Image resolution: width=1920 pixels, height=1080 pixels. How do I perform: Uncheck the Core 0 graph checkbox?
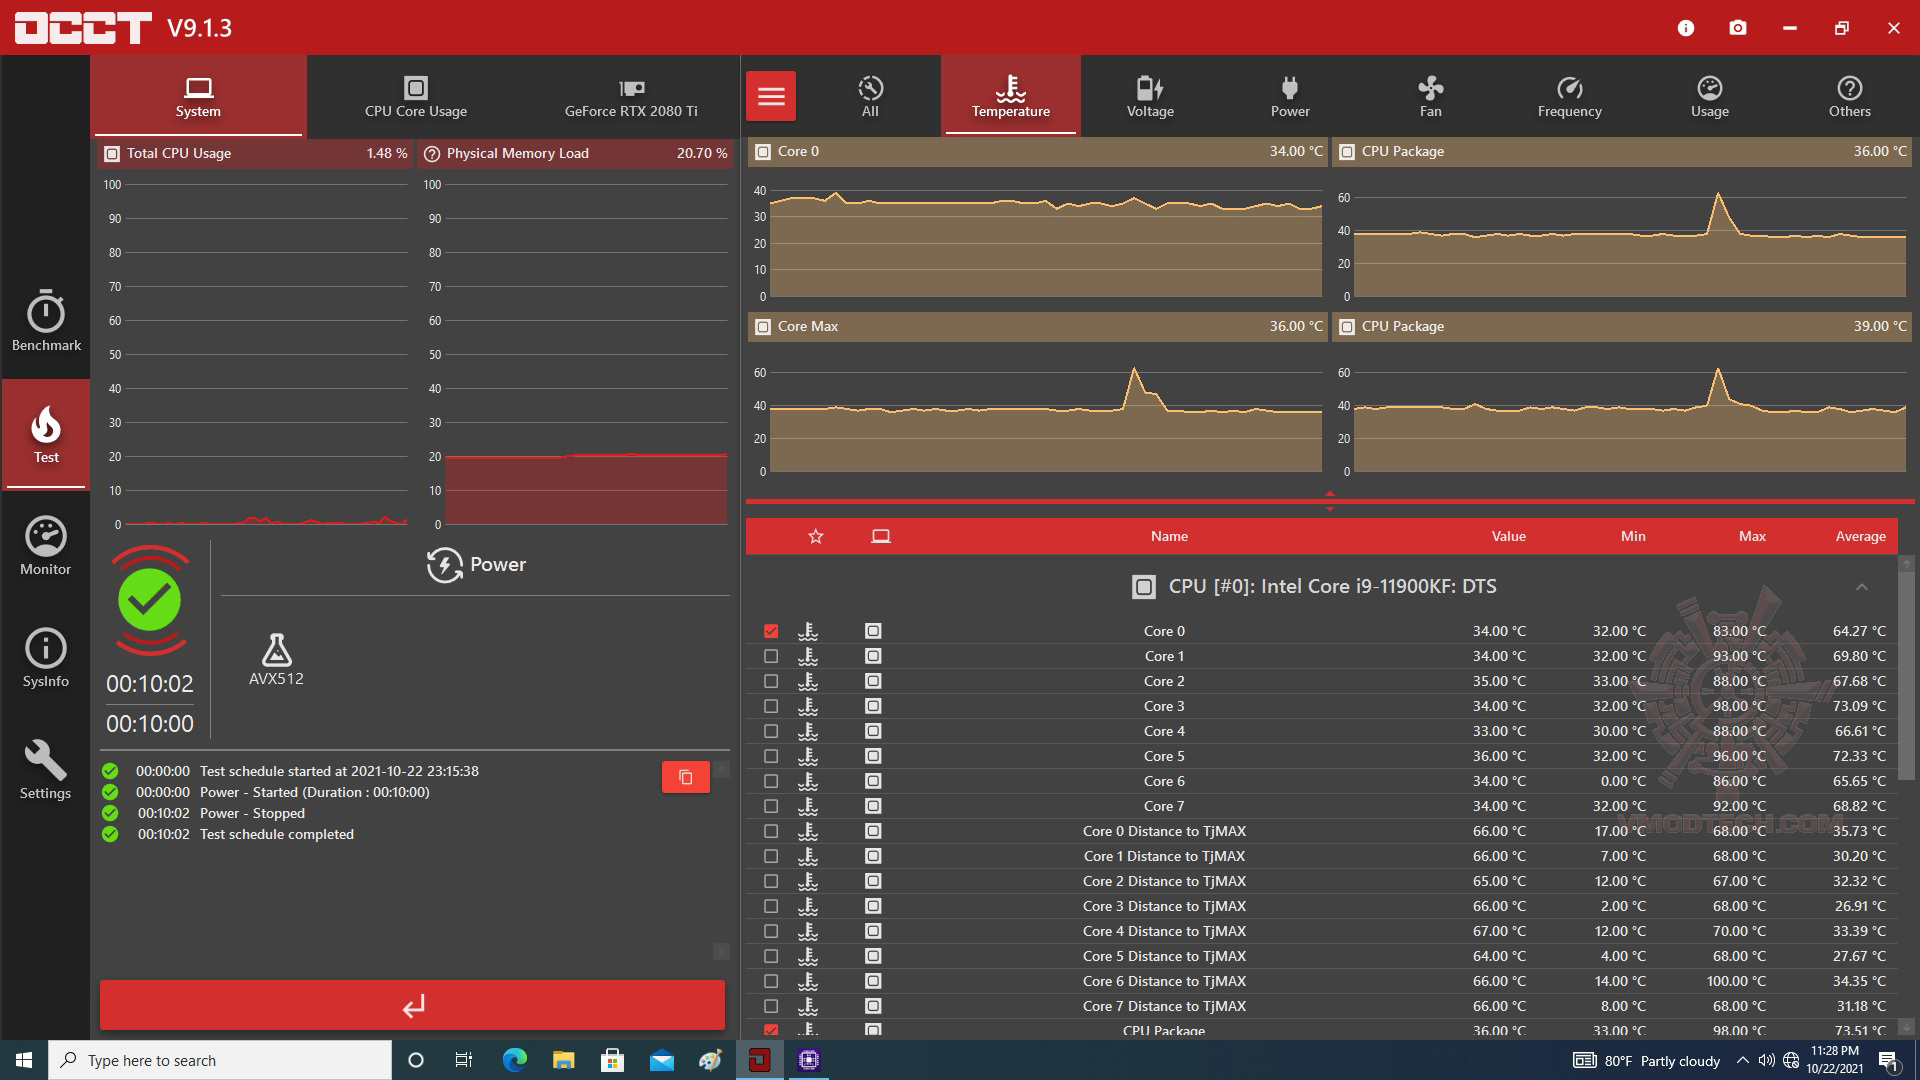771,631
